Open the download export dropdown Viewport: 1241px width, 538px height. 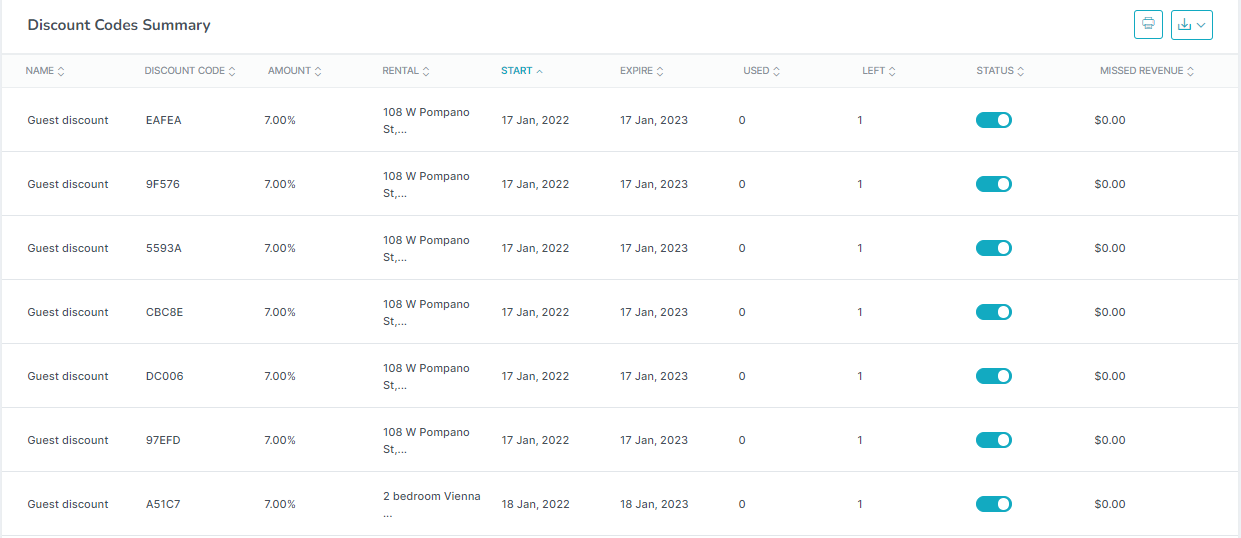click(1192, 25)
